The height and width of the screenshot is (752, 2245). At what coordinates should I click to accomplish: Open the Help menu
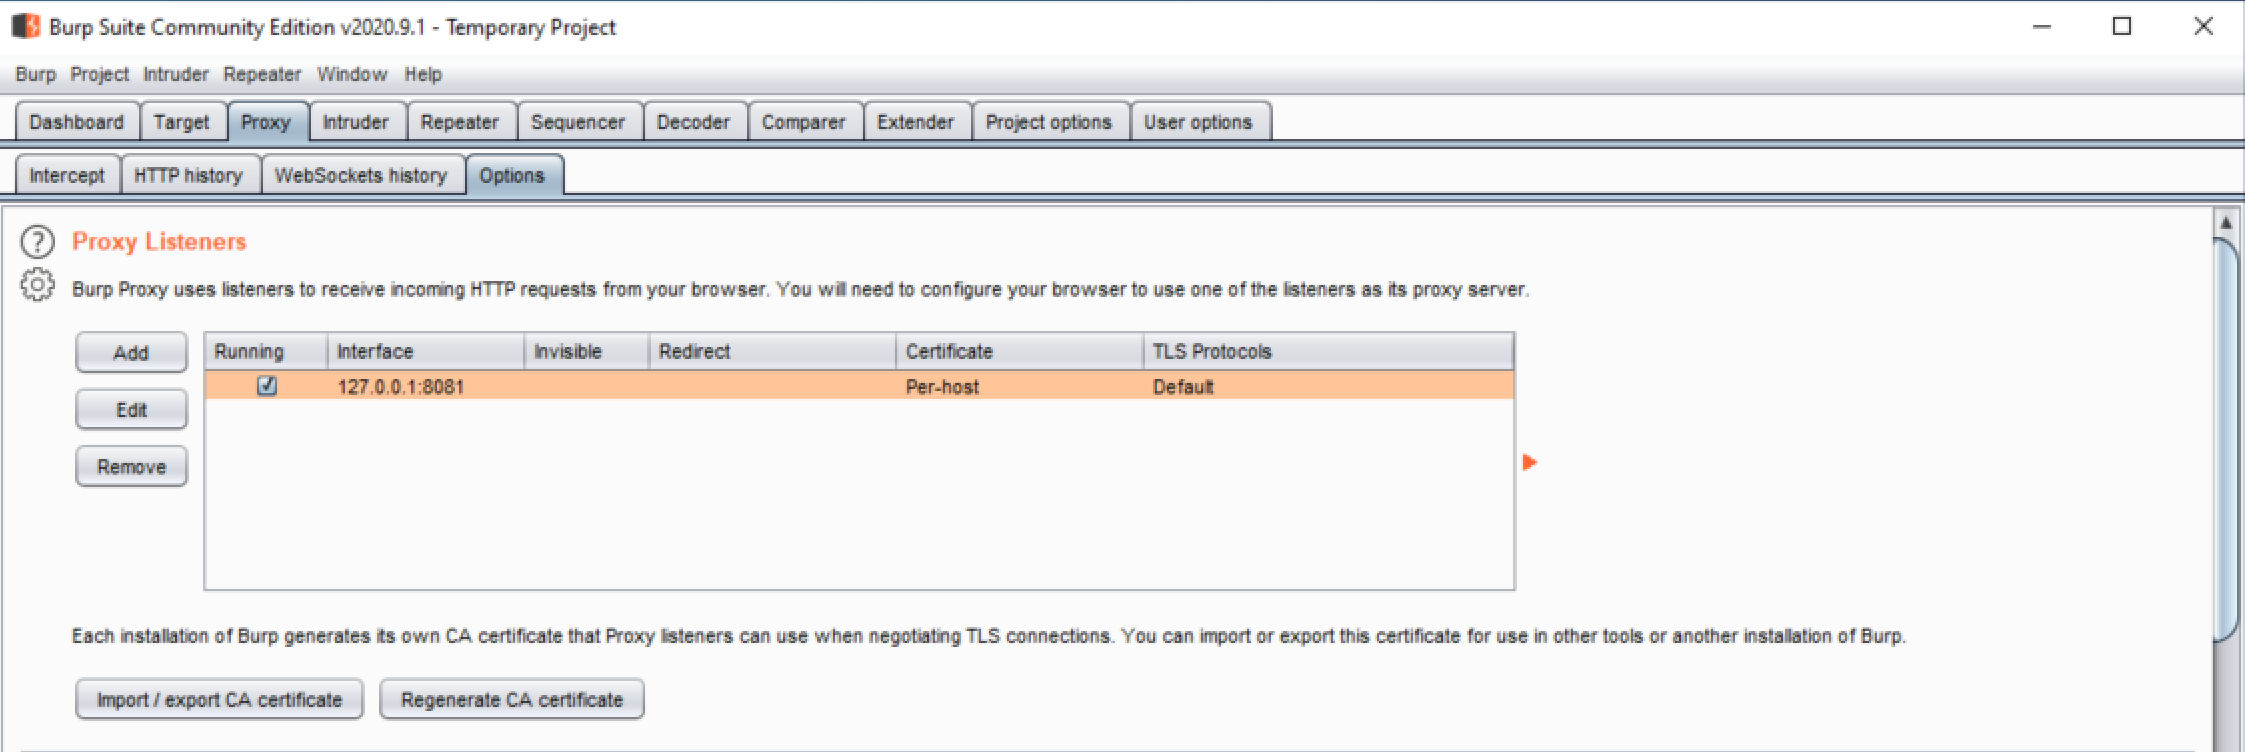(x=423, y=74)
